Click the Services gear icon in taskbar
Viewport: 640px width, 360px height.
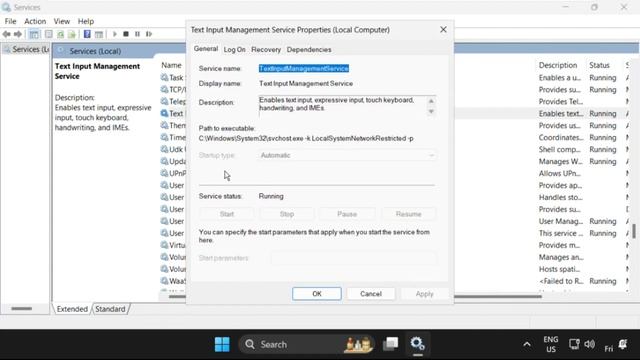418,344
